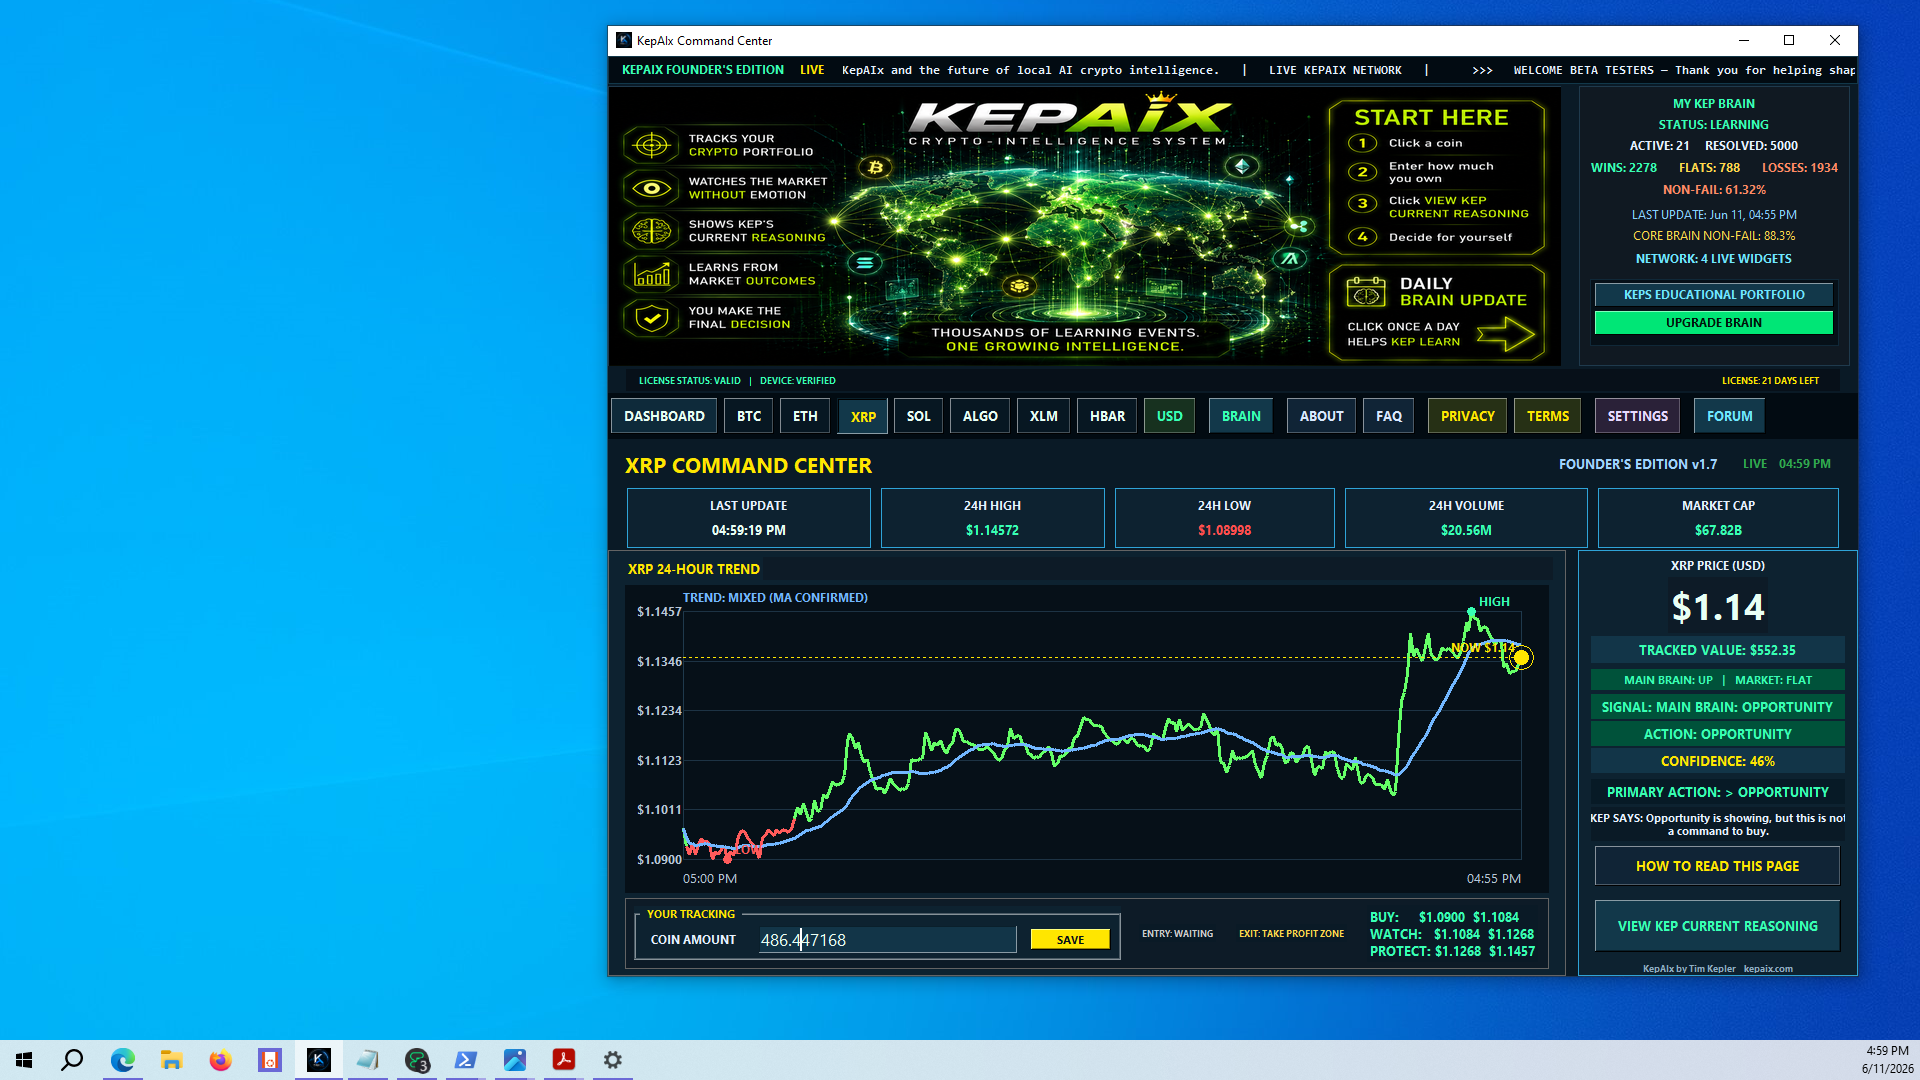Click the crosshair portfolio tracking icon

[651, 145]
